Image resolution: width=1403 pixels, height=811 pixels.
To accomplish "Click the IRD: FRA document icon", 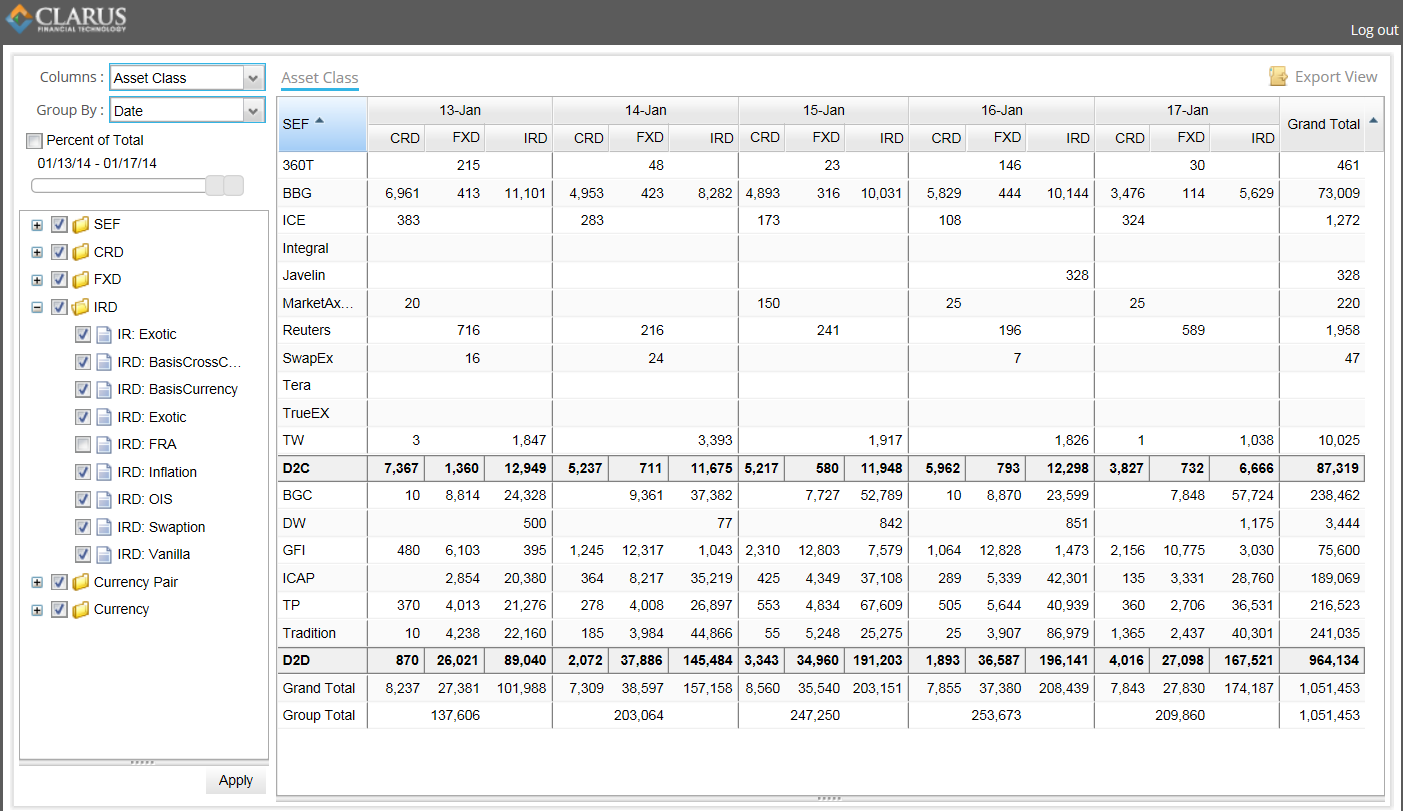I will click(x=104, y=444).
